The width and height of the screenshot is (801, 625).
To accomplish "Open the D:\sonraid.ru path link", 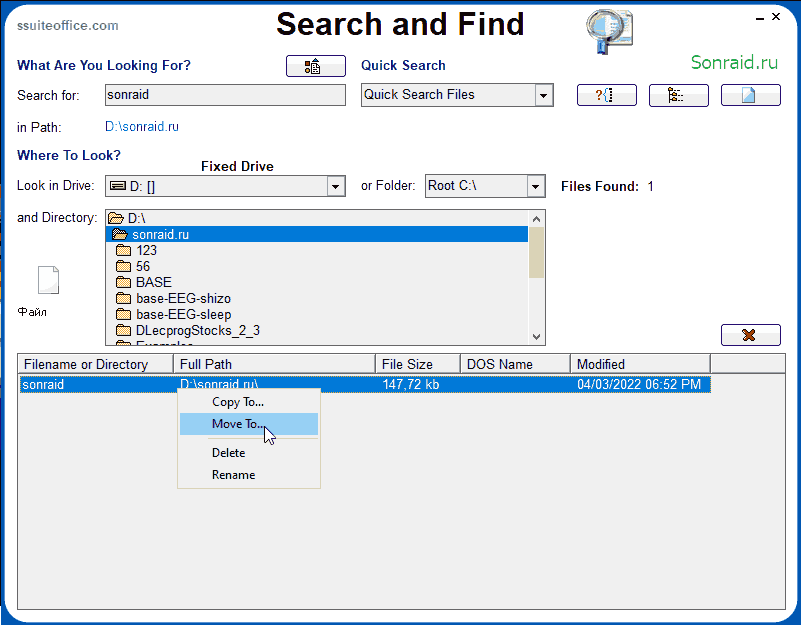I will (x=142, y=127).
